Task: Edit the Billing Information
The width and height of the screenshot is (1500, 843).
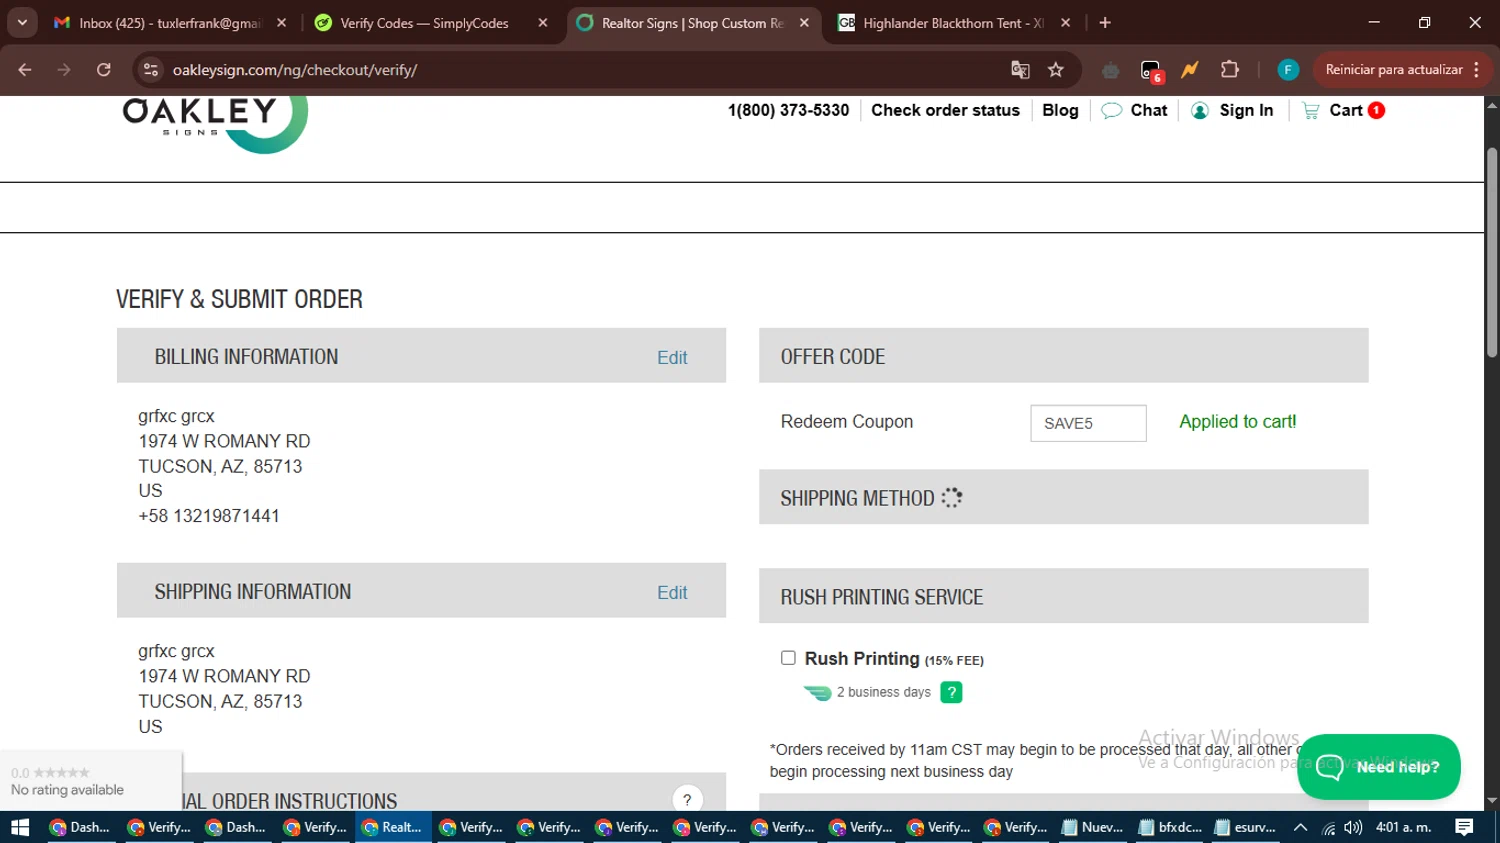Action: (x=672, y=358)
